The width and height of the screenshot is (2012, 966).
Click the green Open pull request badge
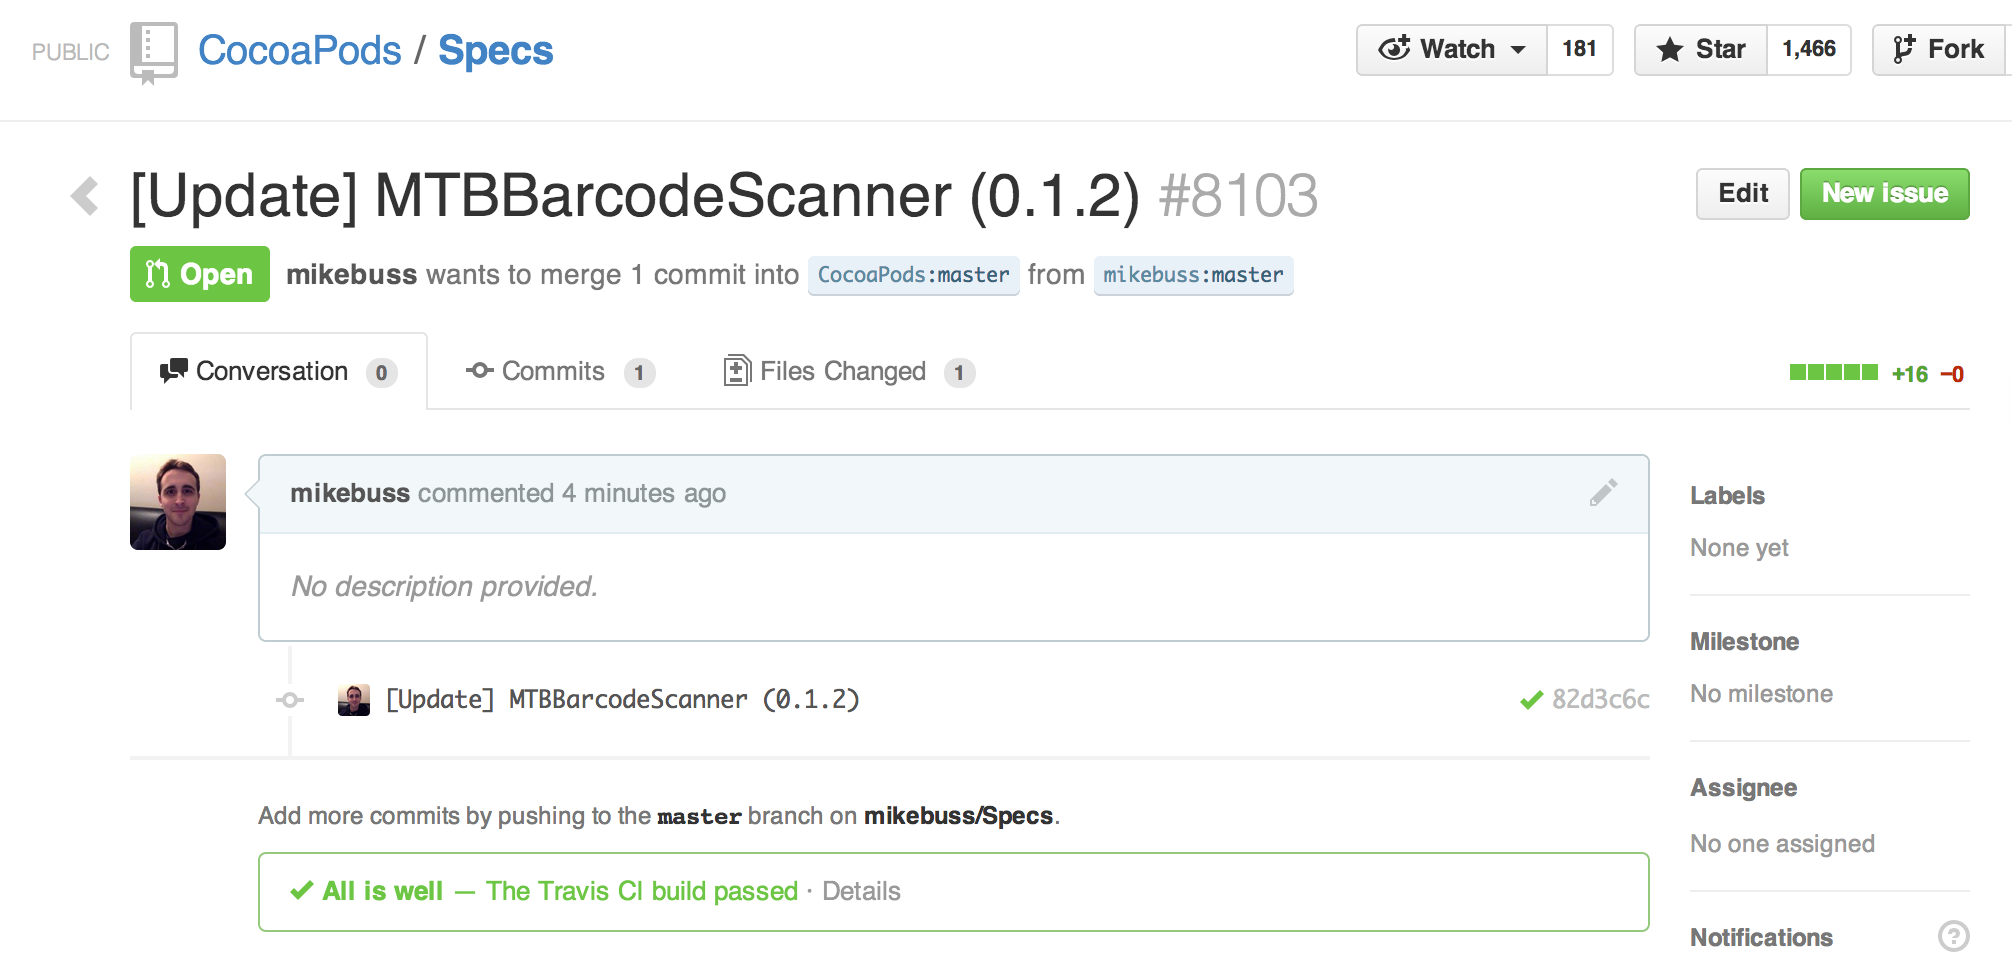coord(200,274)
